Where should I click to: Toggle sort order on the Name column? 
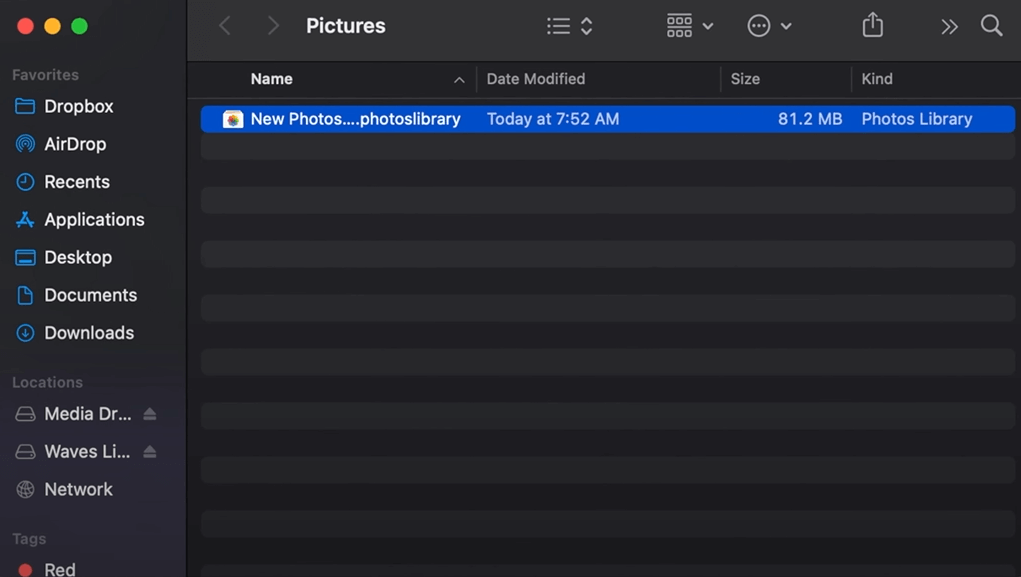(271, 78)
